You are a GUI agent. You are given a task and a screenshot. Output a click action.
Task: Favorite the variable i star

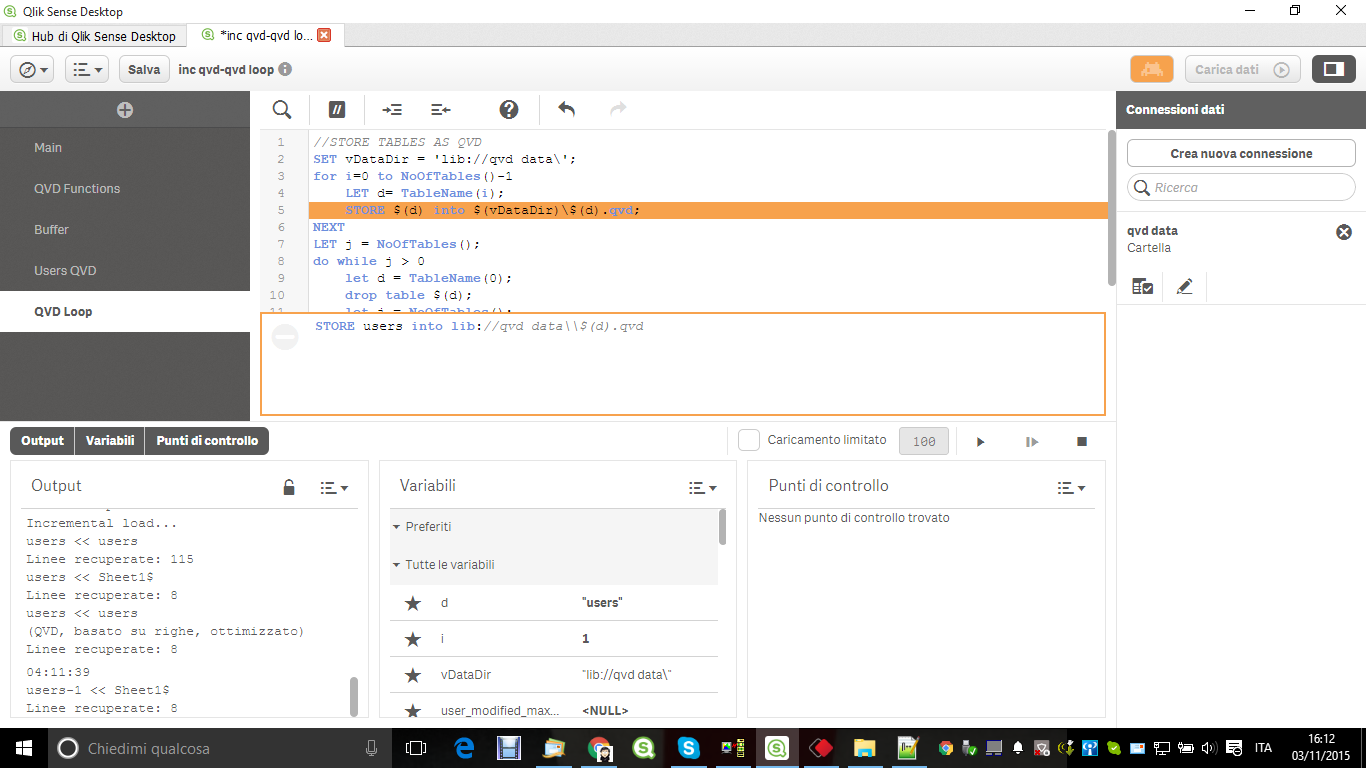(412, 639)
